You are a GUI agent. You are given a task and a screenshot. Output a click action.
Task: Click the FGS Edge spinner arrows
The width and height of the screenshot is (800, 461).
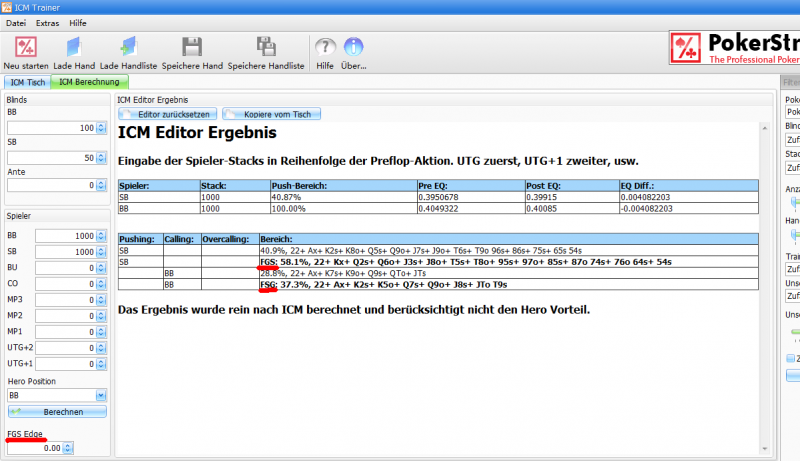pos(68,448)
